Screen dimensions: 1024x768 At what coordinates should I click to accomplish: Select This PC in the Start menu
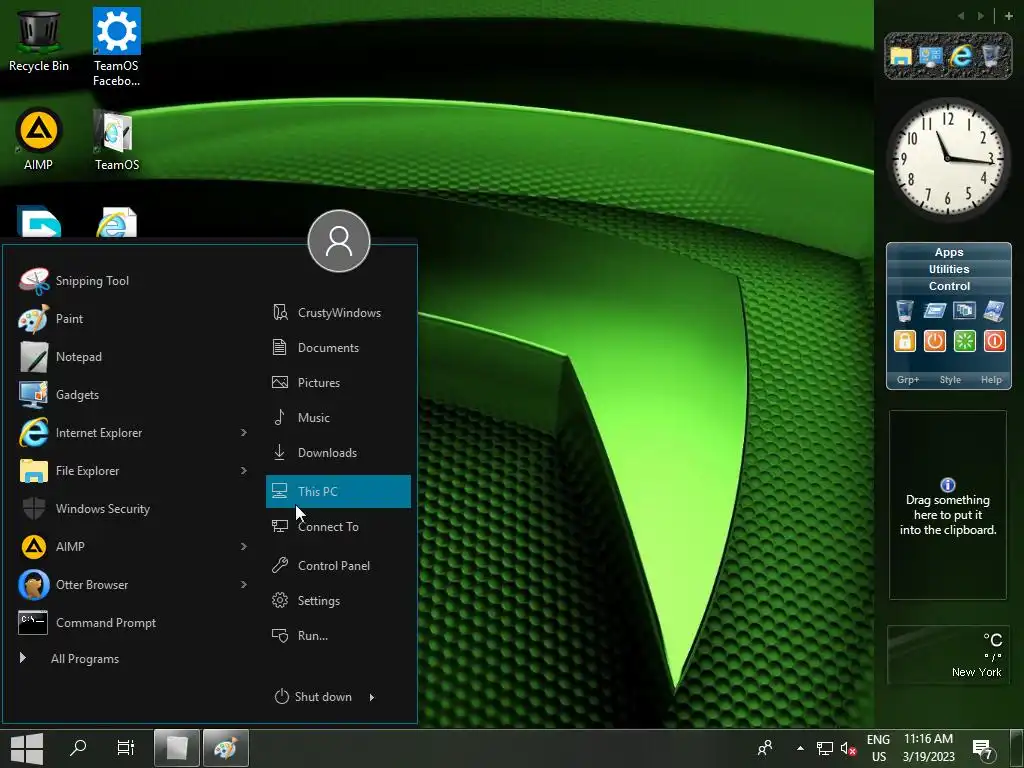coord(338,491)
